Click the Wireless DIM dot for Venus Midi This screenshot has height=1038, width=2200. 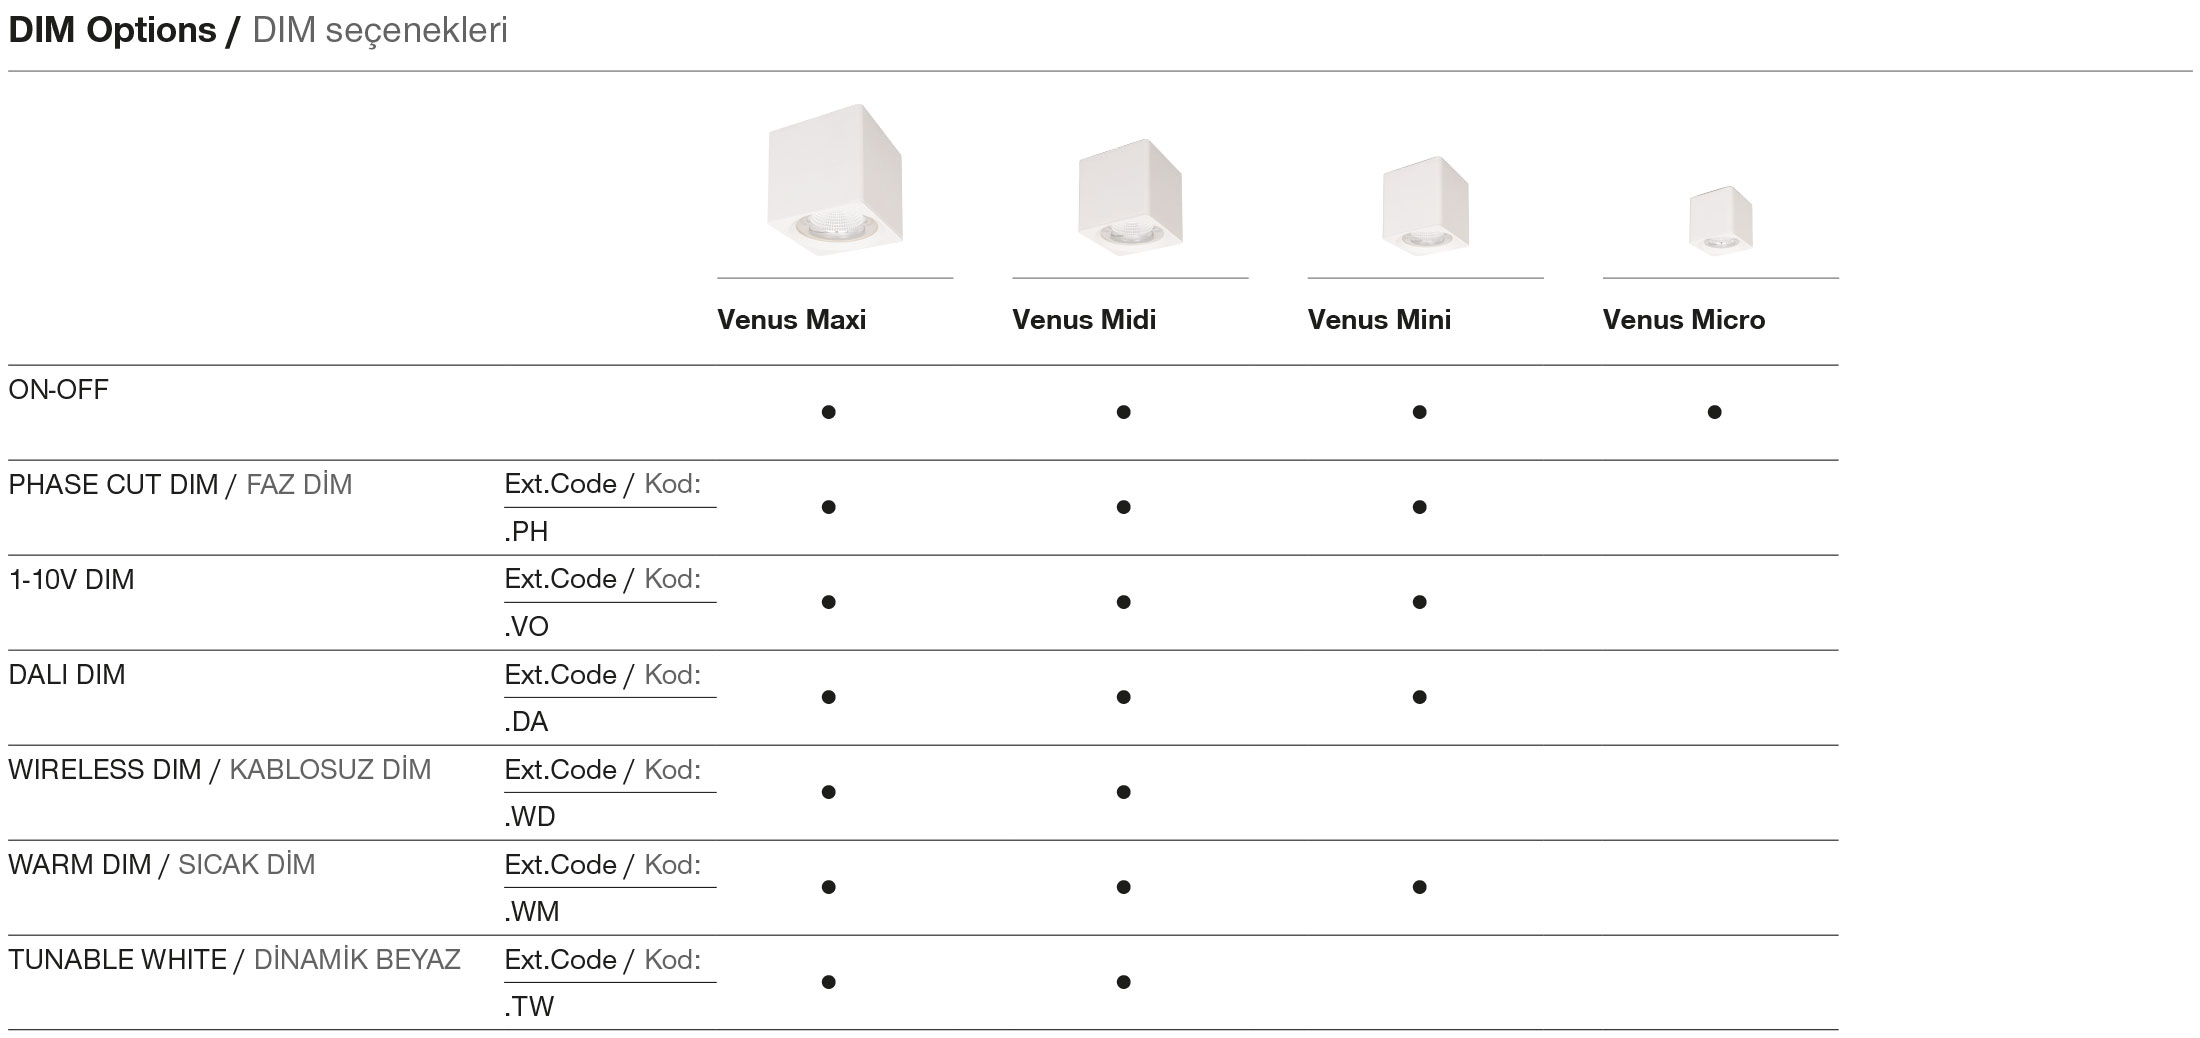[x=1123, y=792]
